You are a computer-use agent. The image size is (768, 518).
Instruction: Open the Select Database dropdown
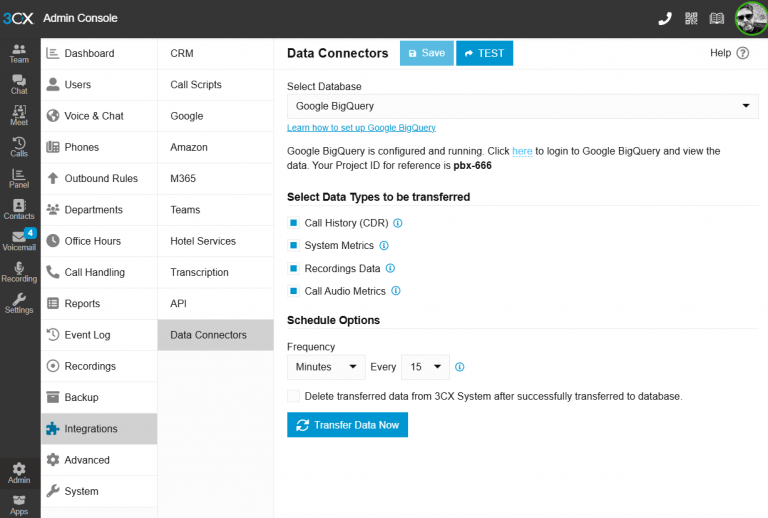[523, 106]
